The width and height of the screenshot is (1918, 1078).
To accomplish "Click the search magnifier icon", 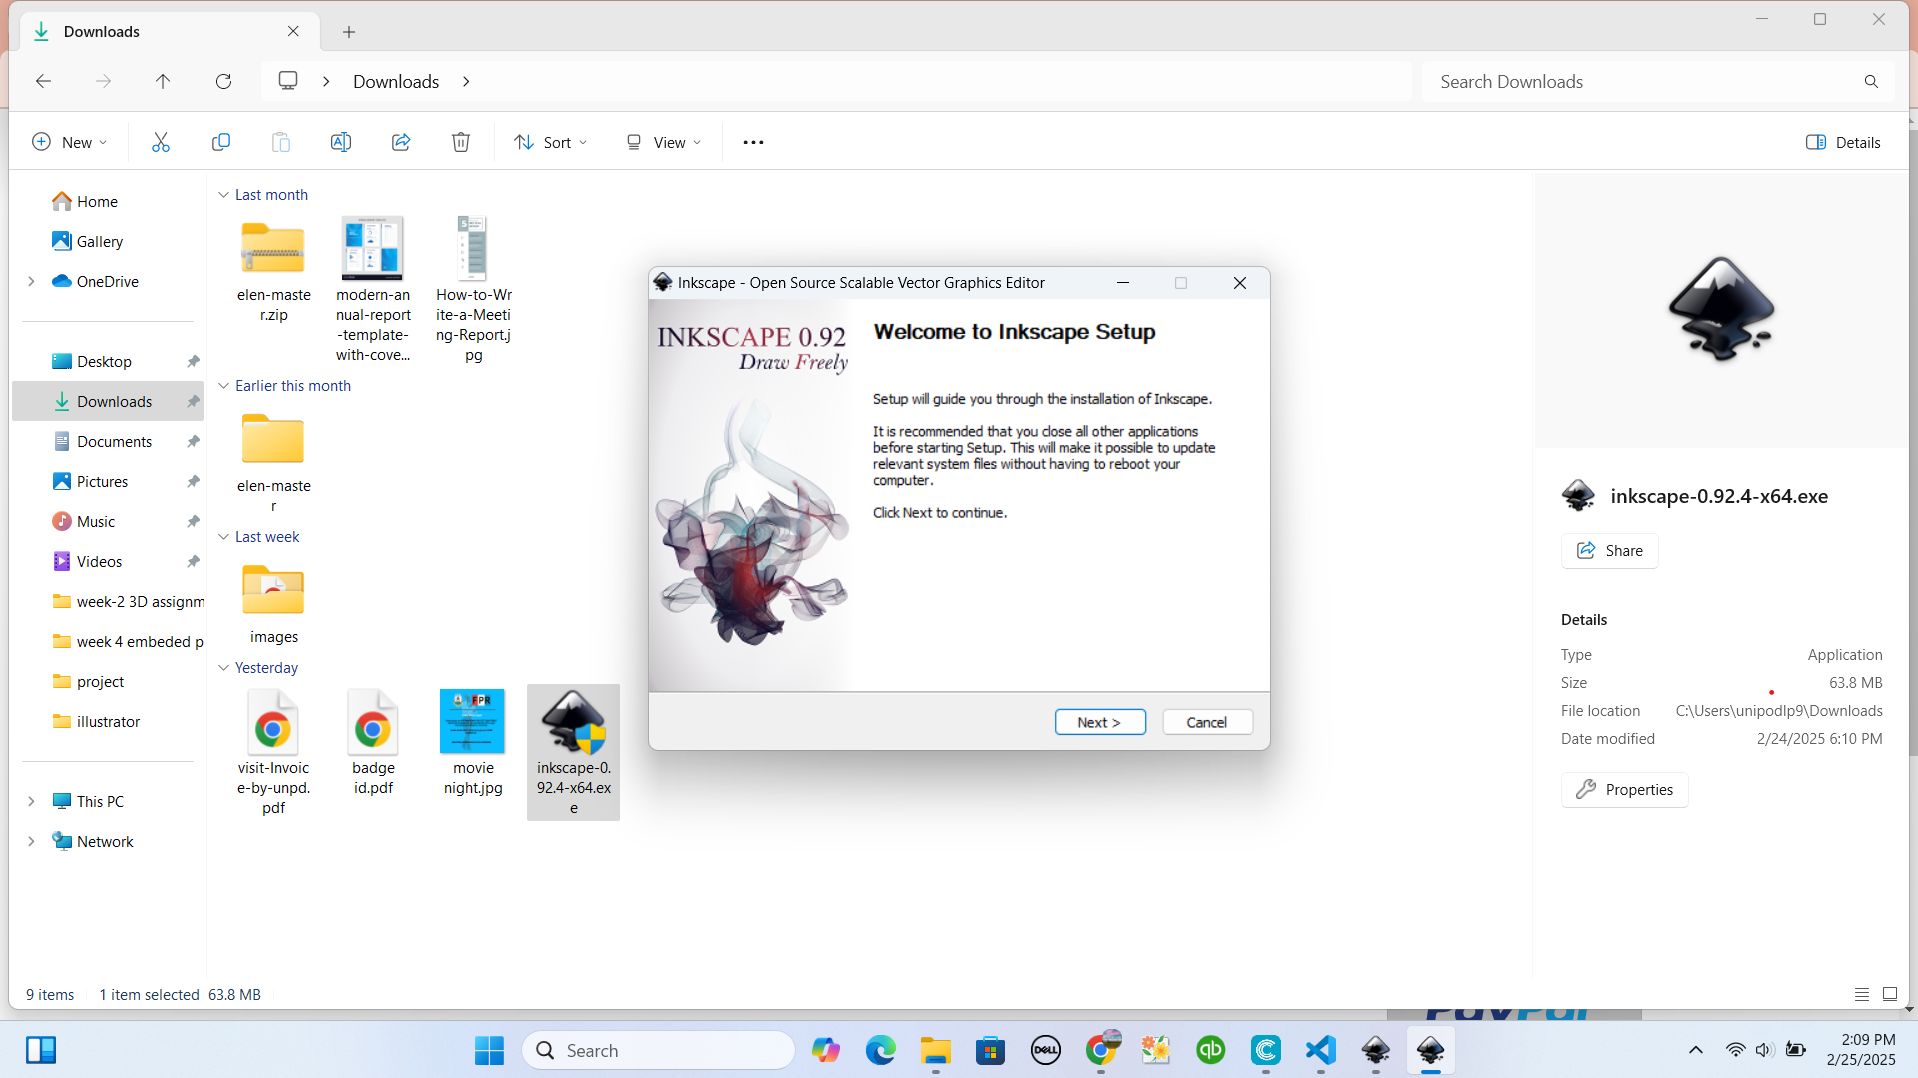I will pos(1871,82).
